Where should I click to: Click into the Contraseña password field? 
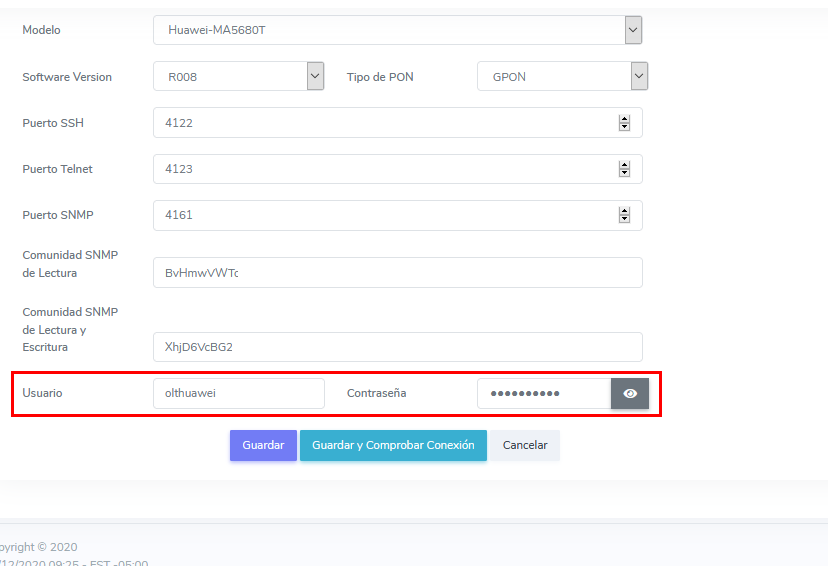543,393
